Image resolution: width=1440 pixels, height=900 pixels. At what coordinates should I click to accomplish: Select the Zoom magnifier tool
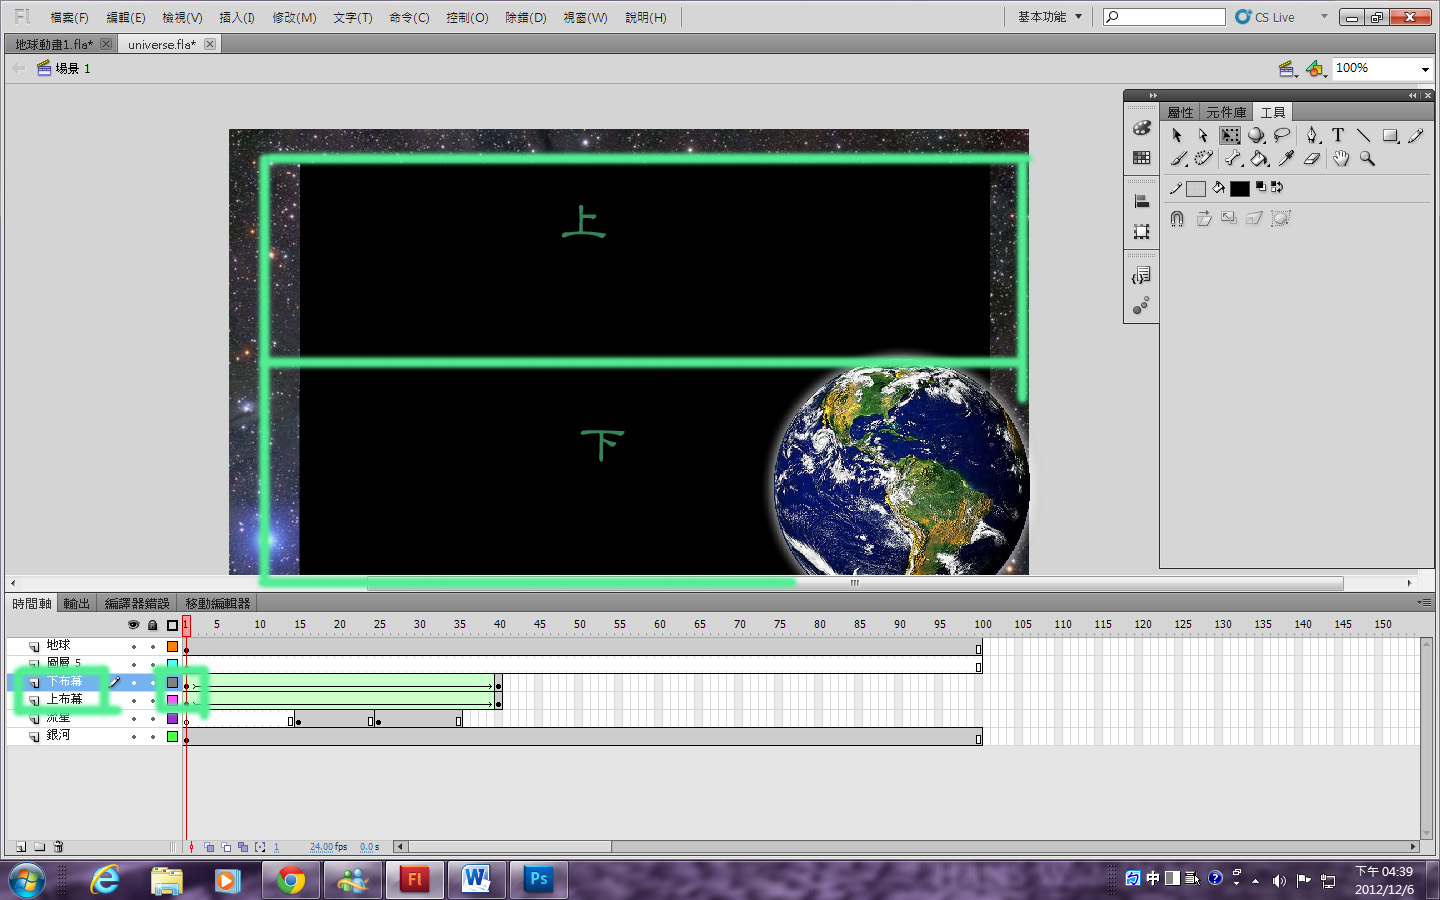click(1367, 159)
